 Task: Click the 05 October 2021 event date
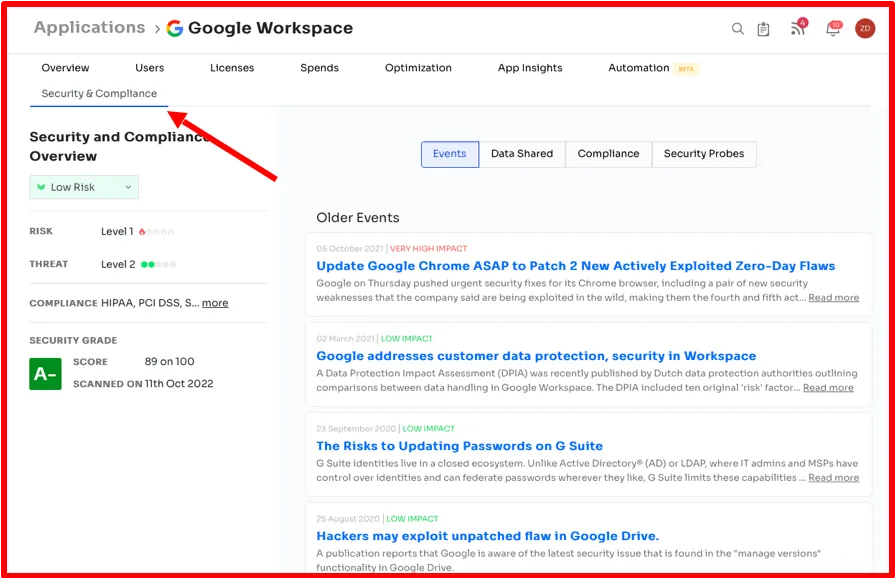pyautogui.click(x=350, y=249)
